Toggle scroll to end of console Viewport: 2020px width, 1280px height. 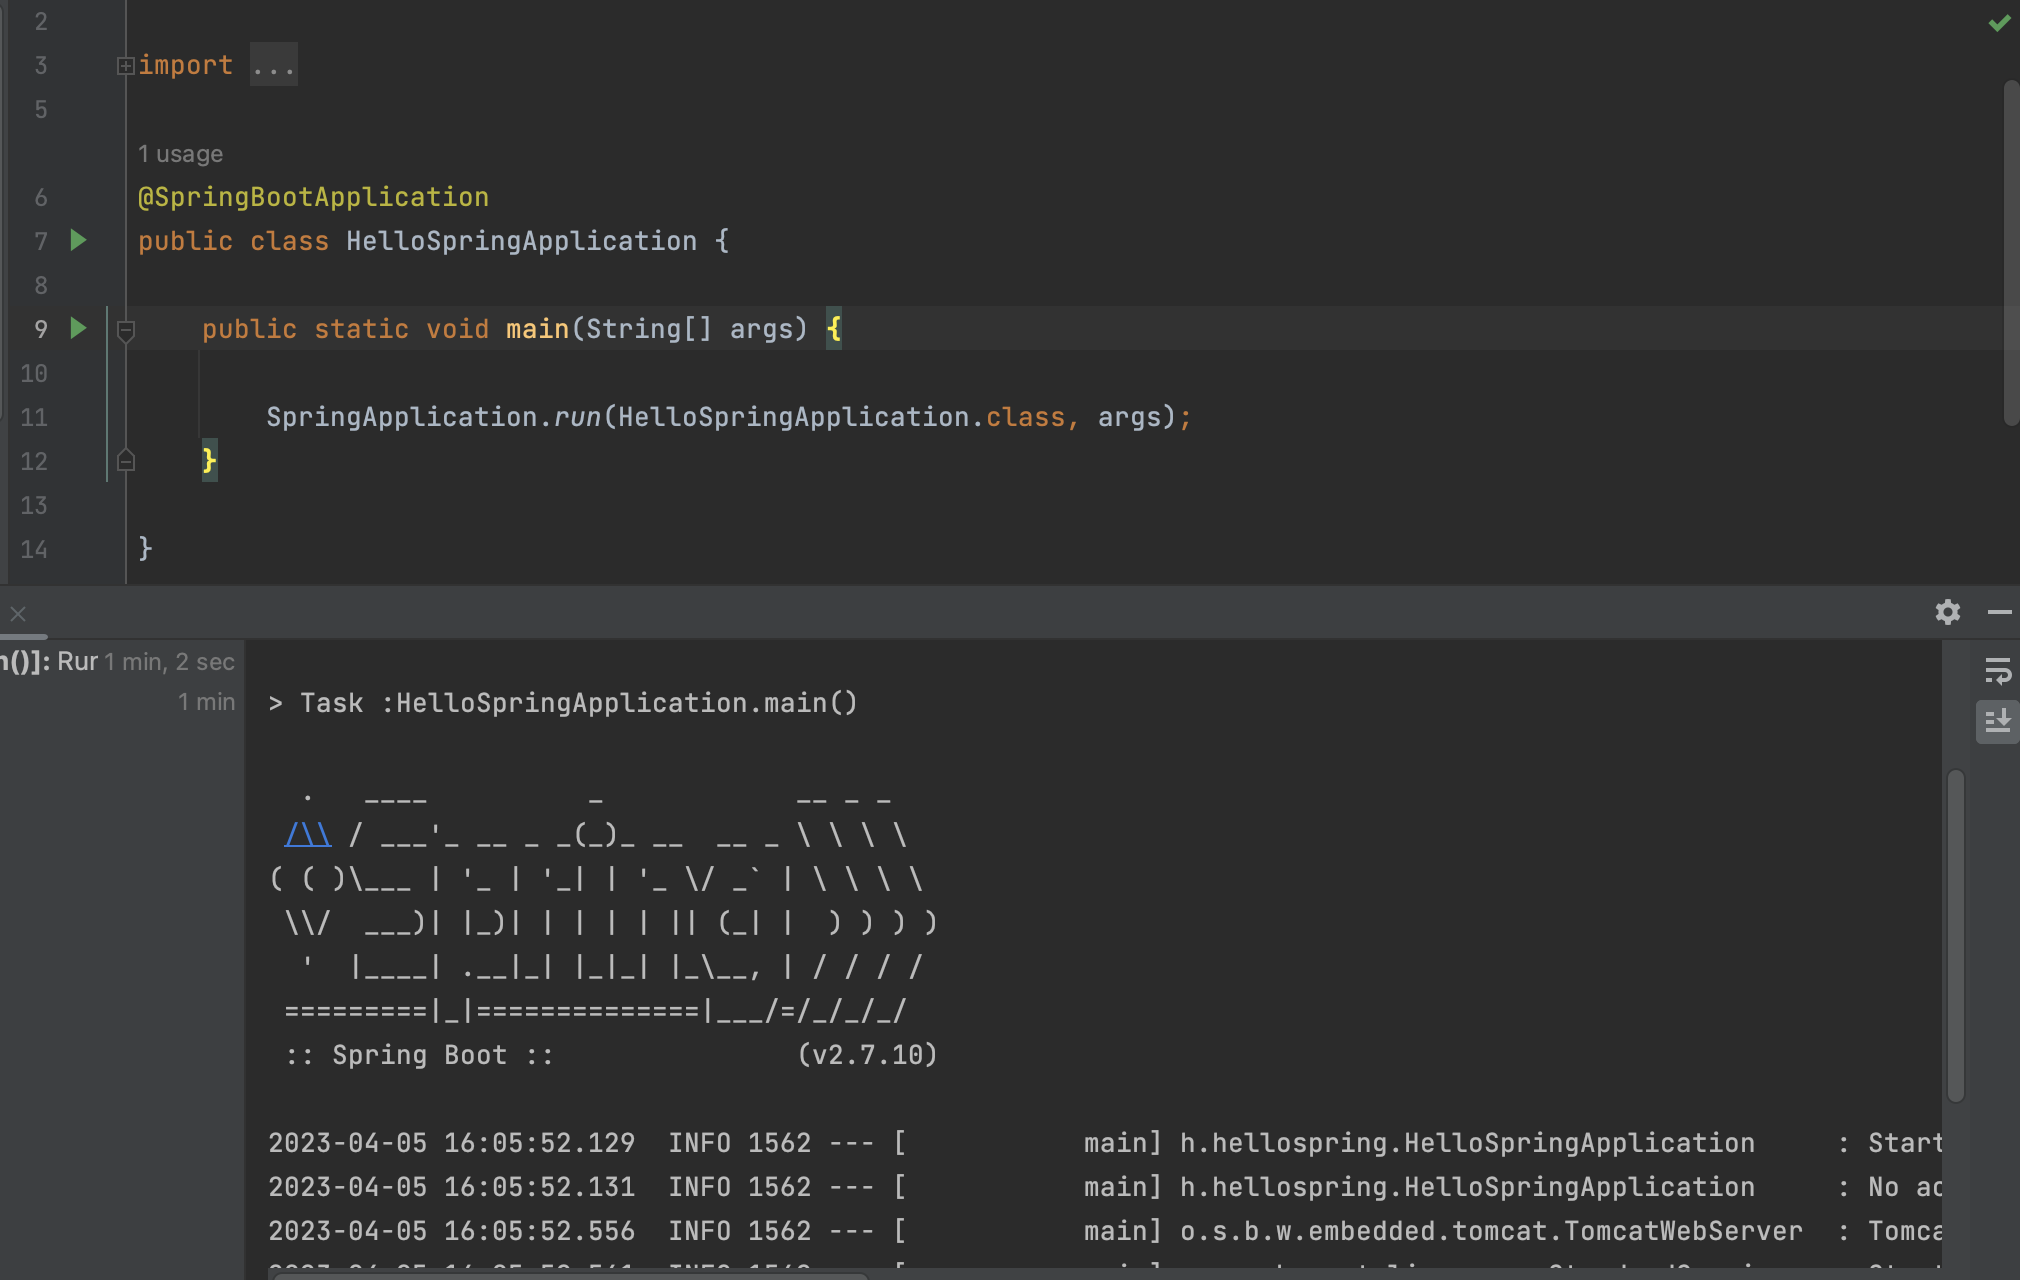(1997, 721)
